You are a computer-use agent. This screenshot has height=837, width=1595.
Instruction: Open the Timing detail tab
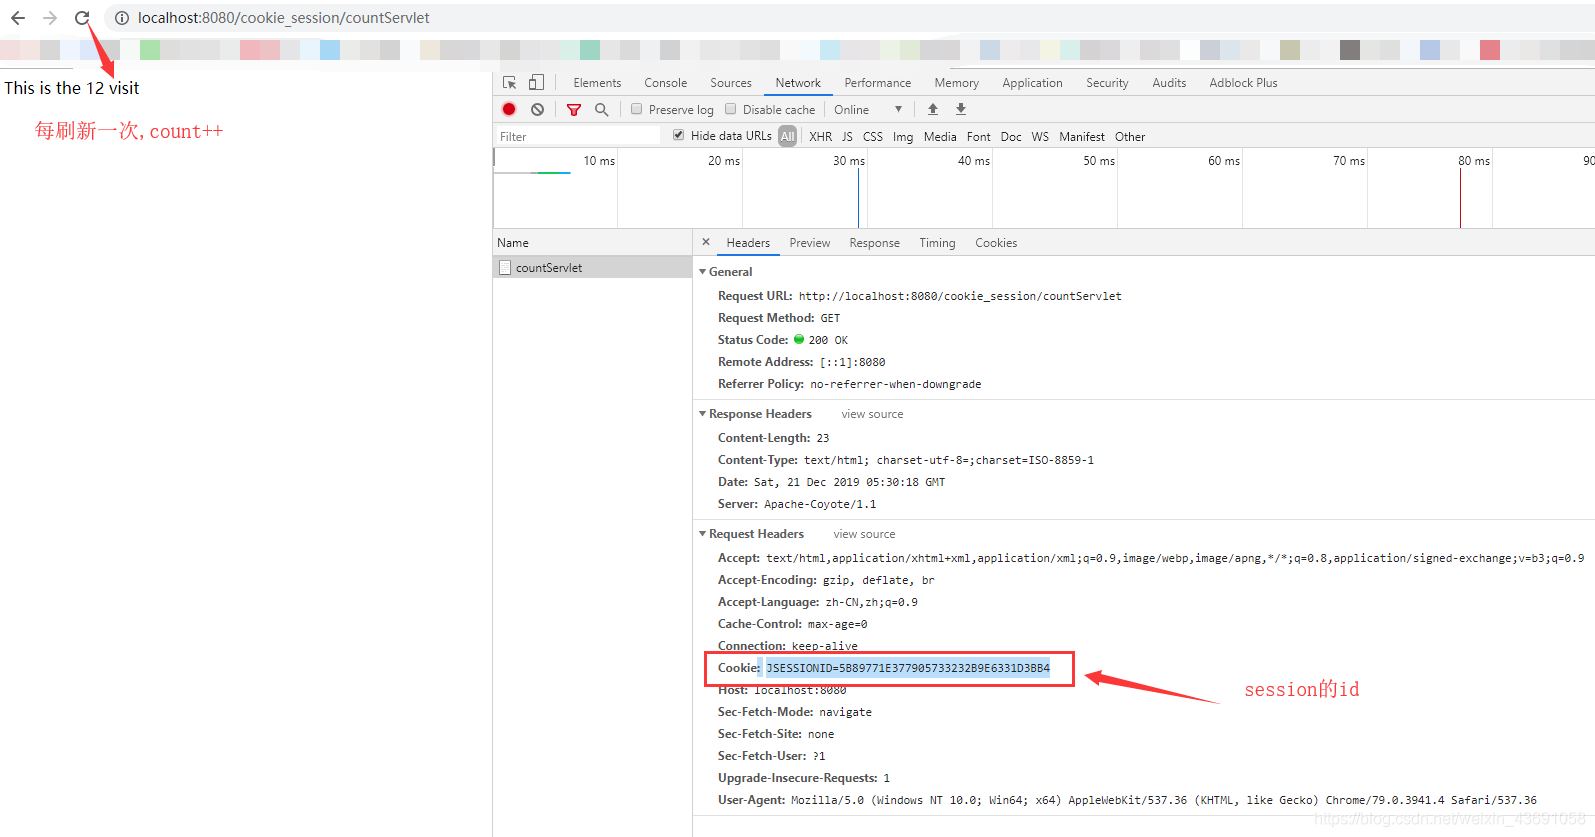click(x=938, y=243)
